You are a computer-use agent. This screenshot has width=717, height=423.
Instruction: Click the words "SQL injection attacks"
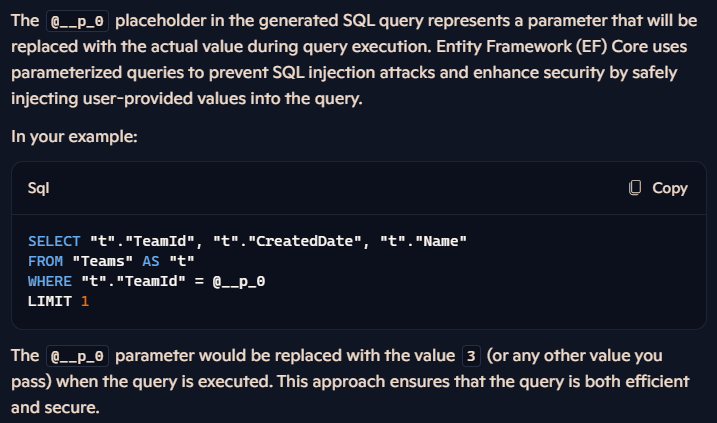pyautogui.click(x=353, y=73)
